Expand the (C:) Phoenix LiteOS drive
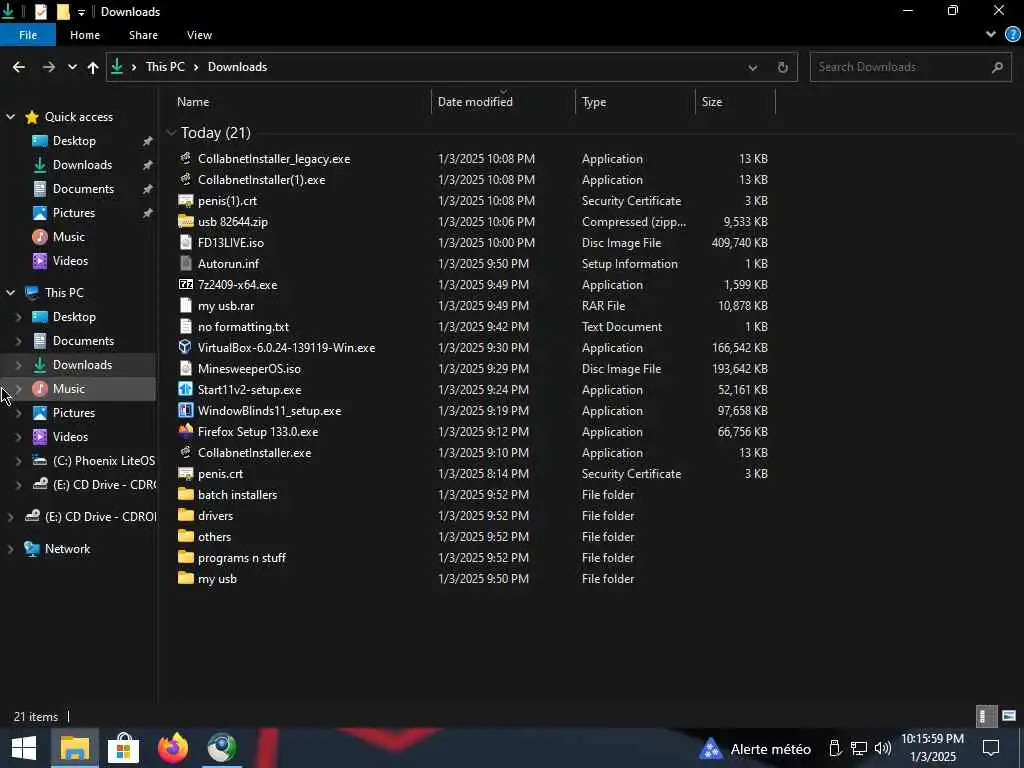Viewport: 1024px width, 768px height. point(18,461)
